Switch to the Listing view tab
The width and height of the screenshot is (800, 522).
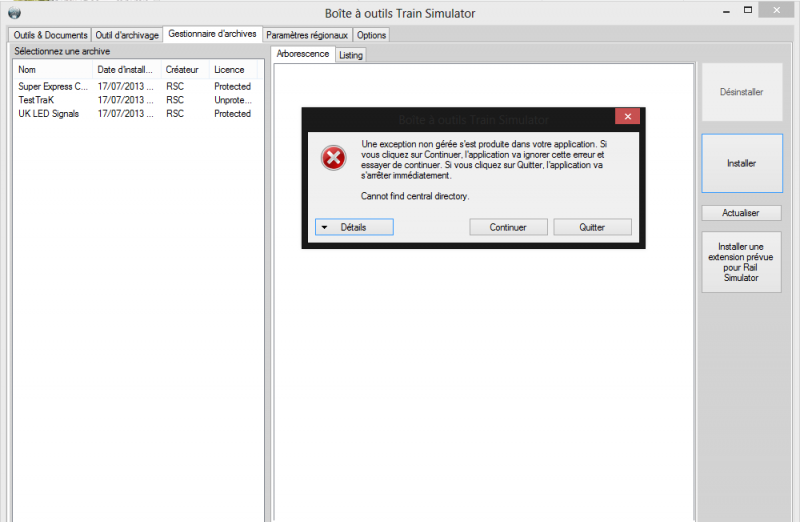coord(351,55)
